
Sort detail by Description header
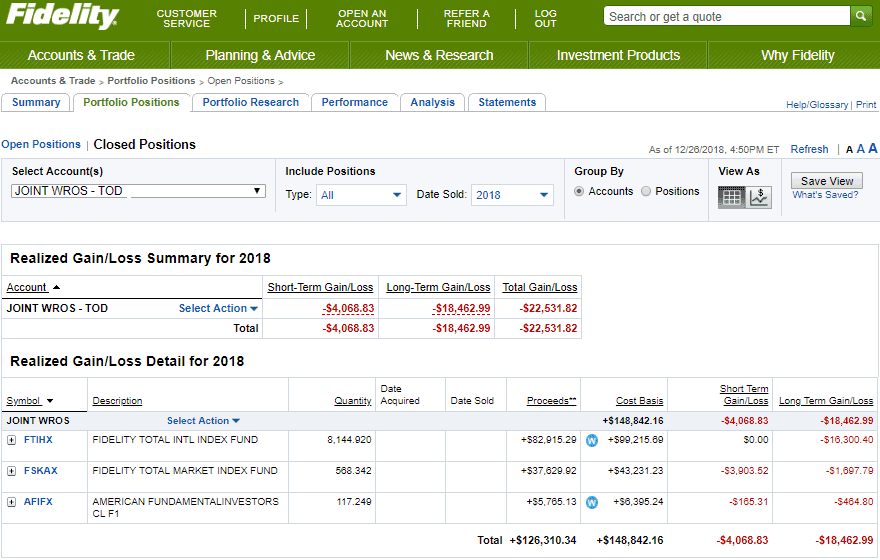point(117,401)
